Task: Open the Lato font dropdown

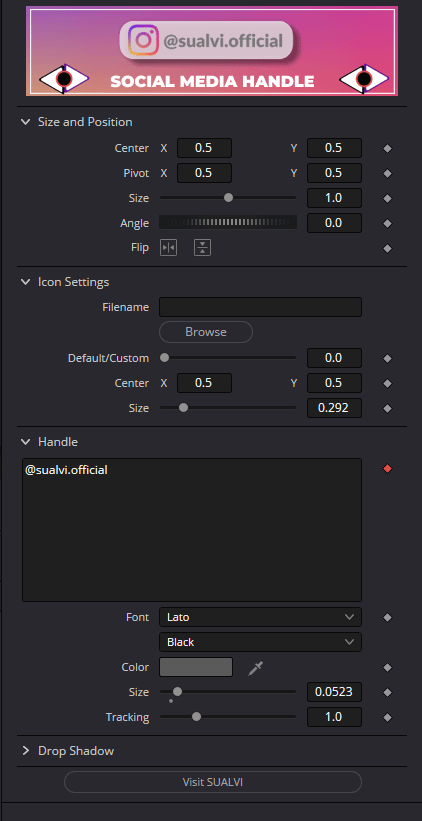Action: click(x=260, y=617)
